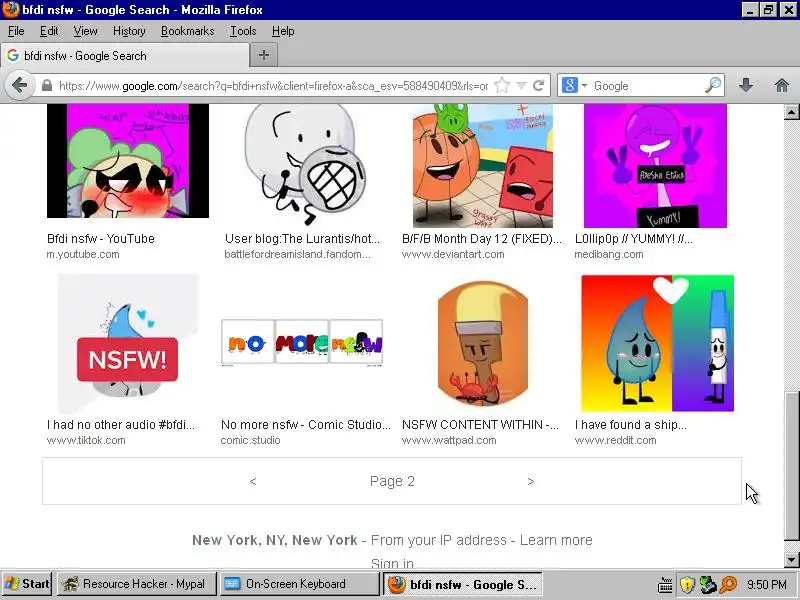Open the I have found a ship result
800x600 pixels.
631,424
